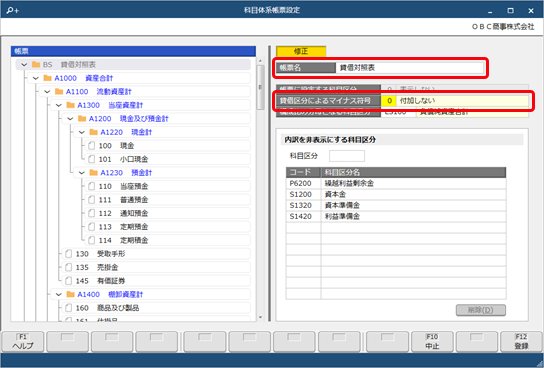Click the document icon for 111 普通預金

(92, 200)
